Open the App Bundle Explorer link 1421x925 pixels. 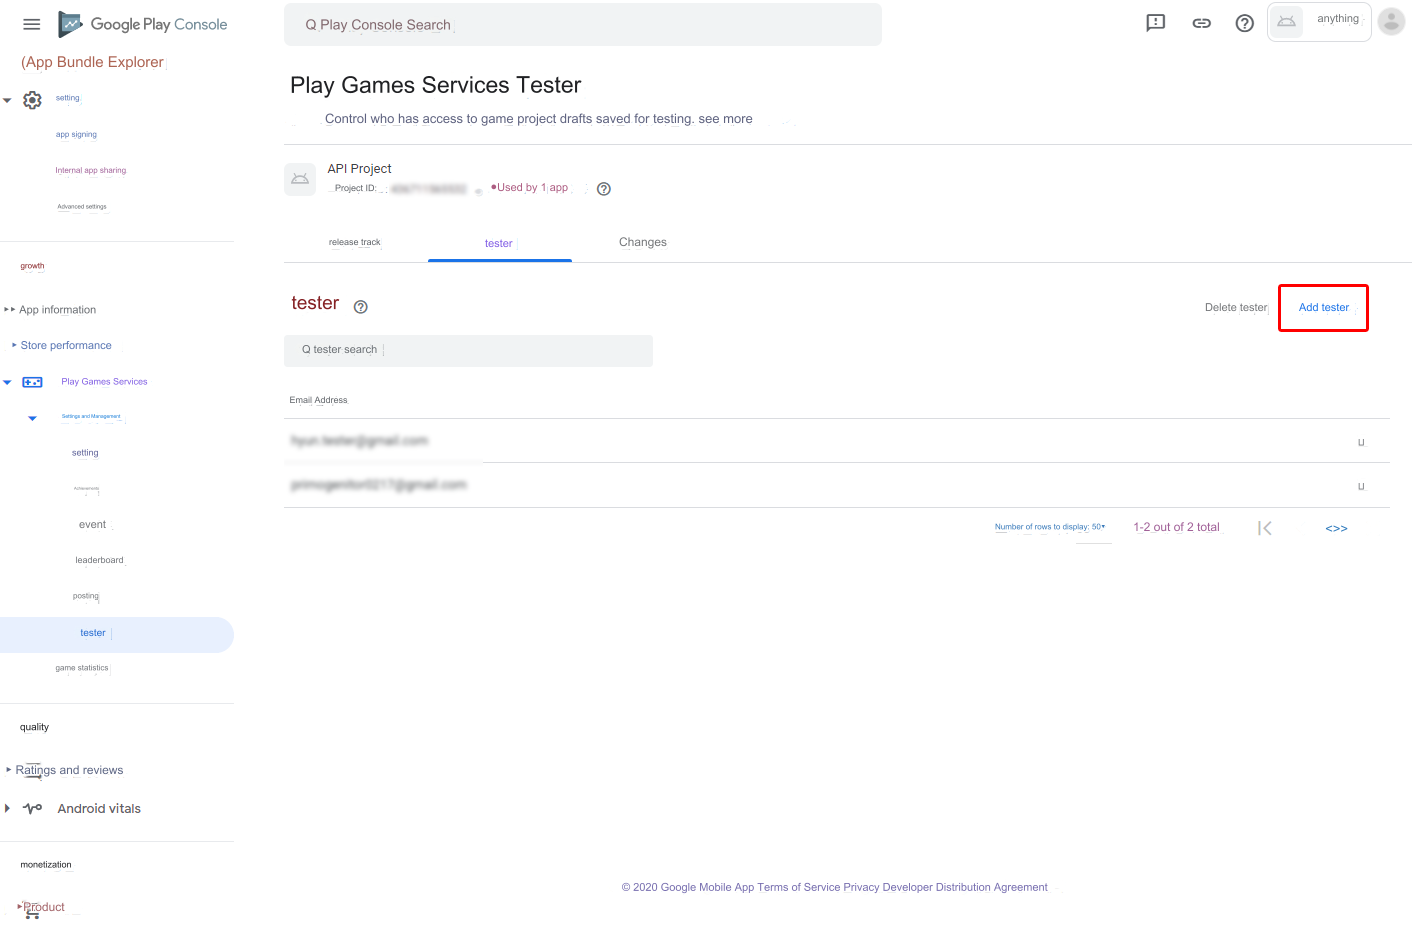(x=93, y=62)
